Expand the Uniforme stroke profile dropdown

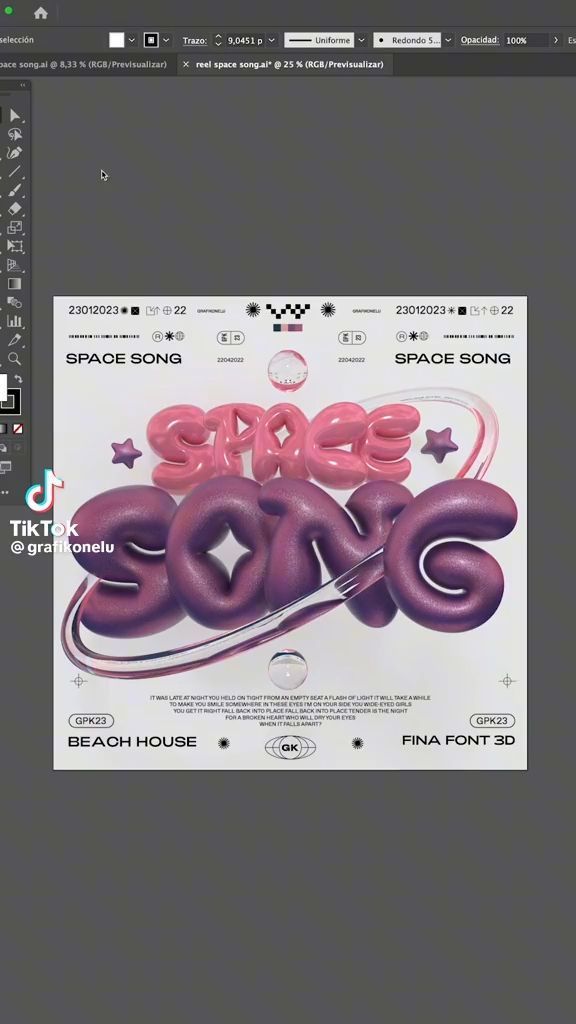coord(361,40)
